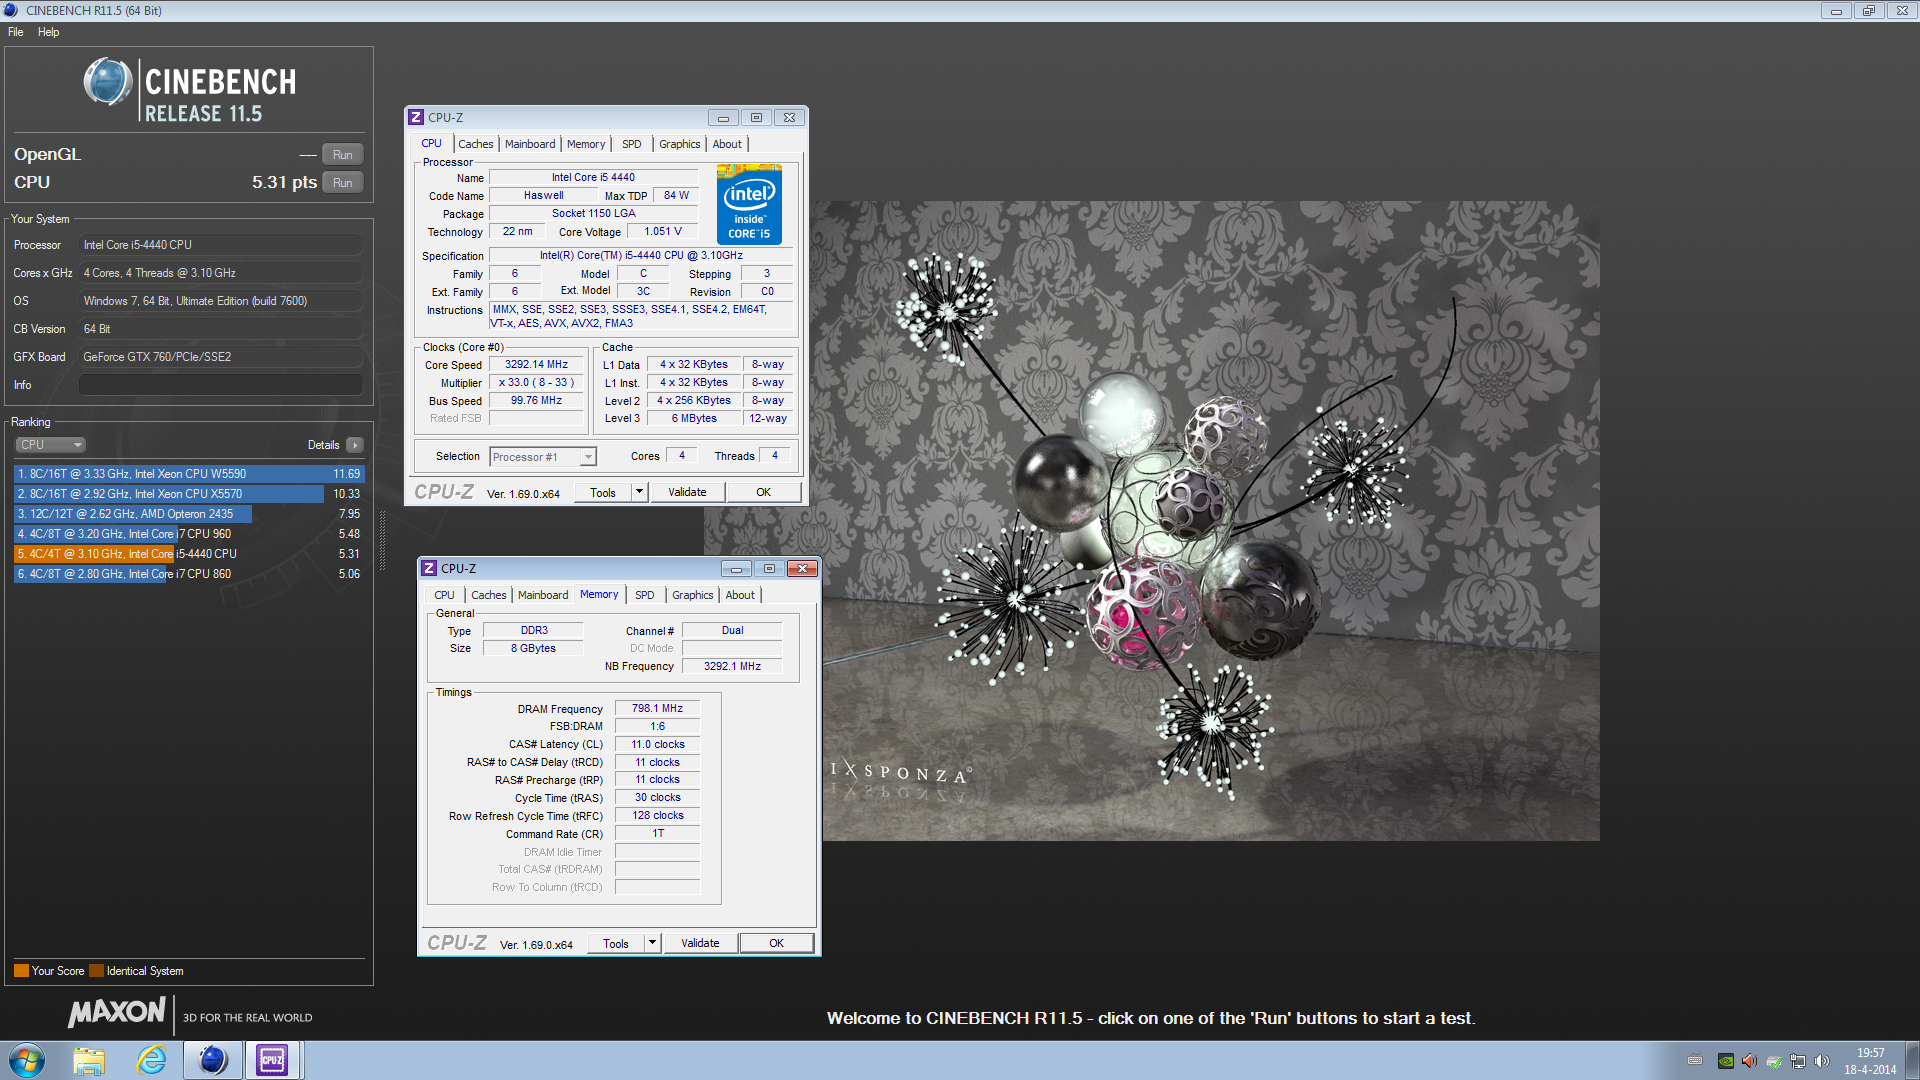Open the Ranking CPU dropdown
The width and height of the screenshot is (1920, 1080).
click(50, 445)
